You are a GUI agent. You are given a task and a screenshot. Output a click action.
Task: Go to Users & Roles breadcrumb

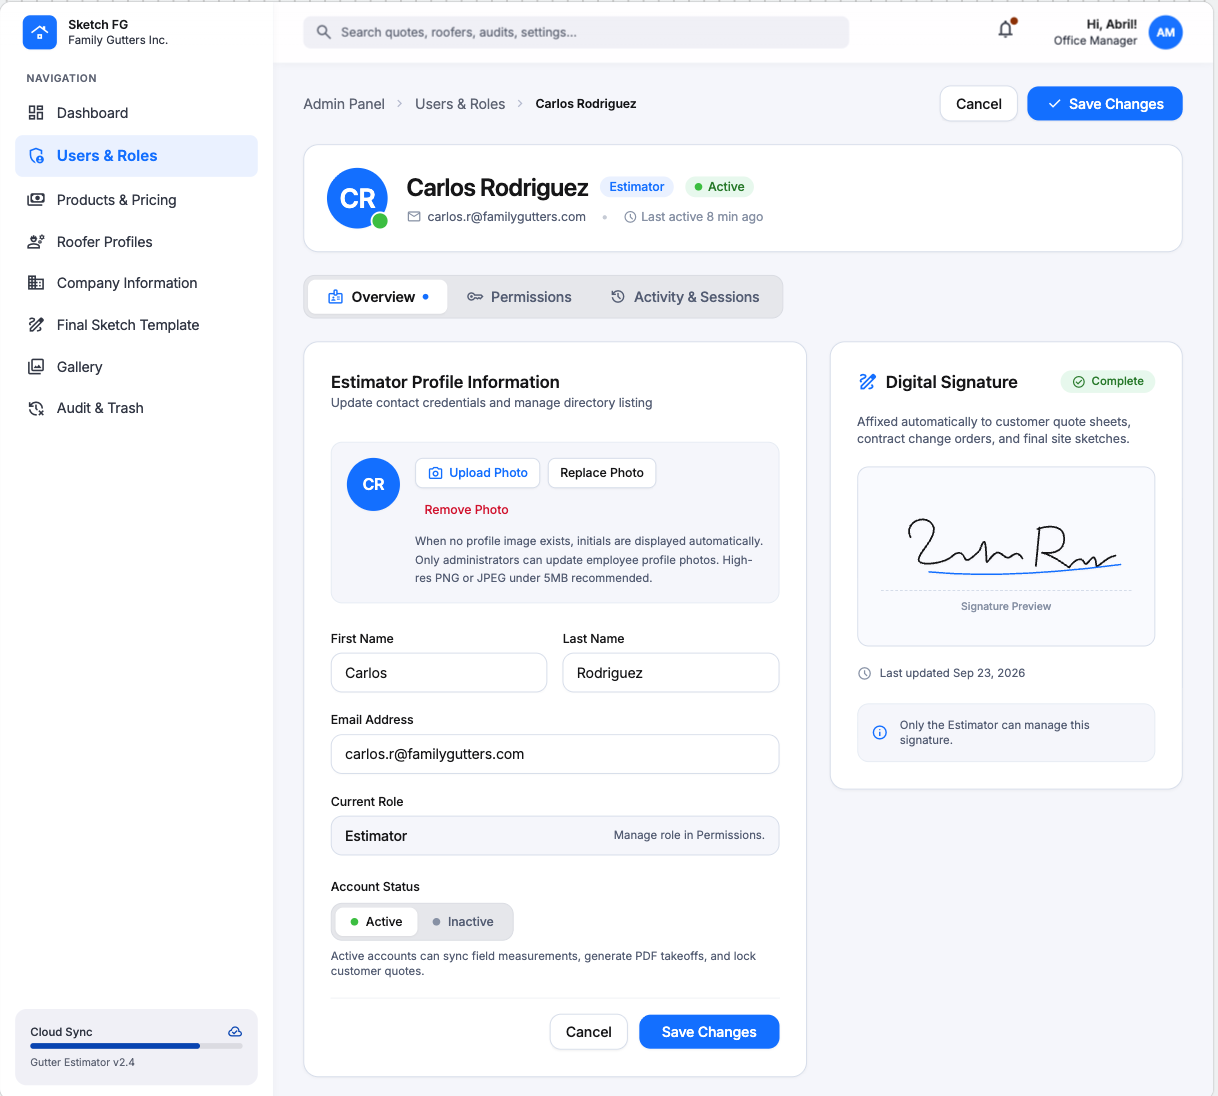point(460,104)
